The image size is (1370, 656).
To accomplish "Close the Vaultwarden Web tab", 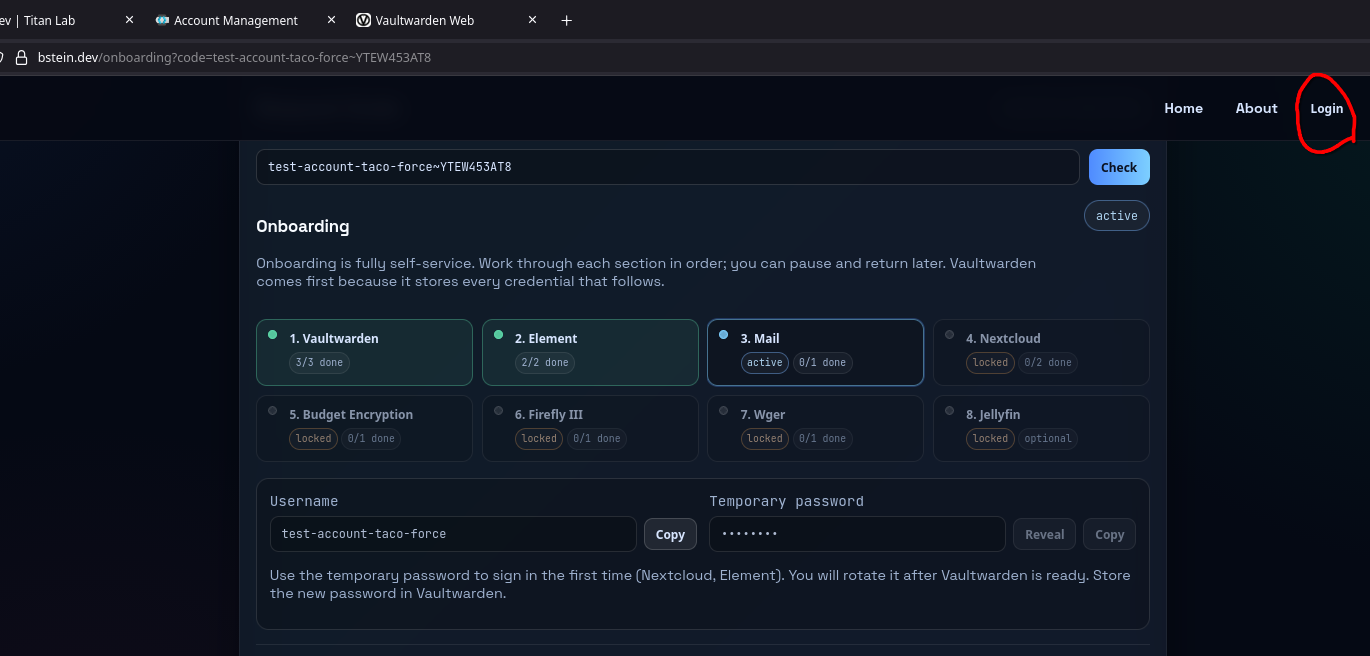I will 532,20.
